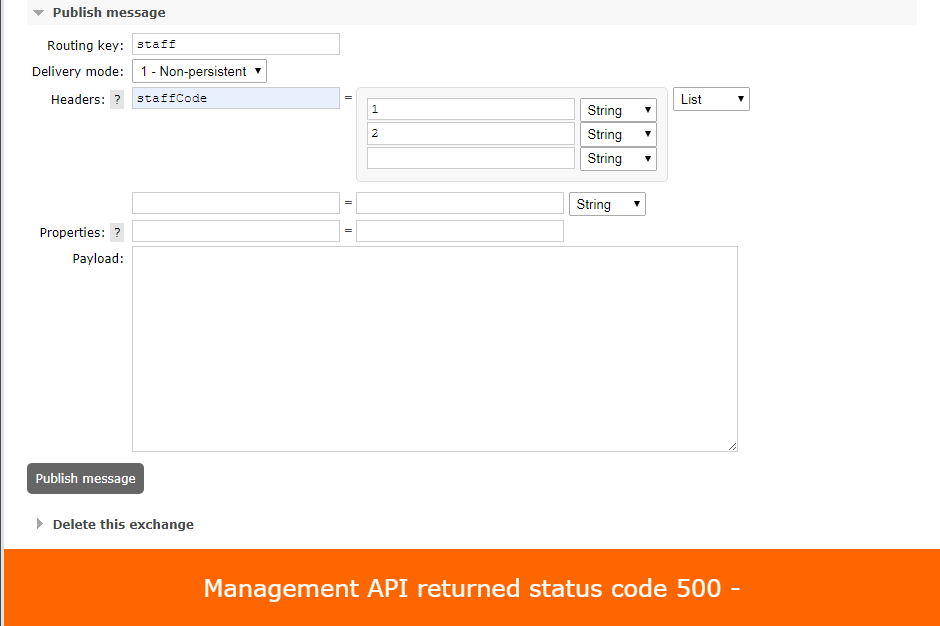
Task: Focus the Routing key field
Action: (236, 44)
